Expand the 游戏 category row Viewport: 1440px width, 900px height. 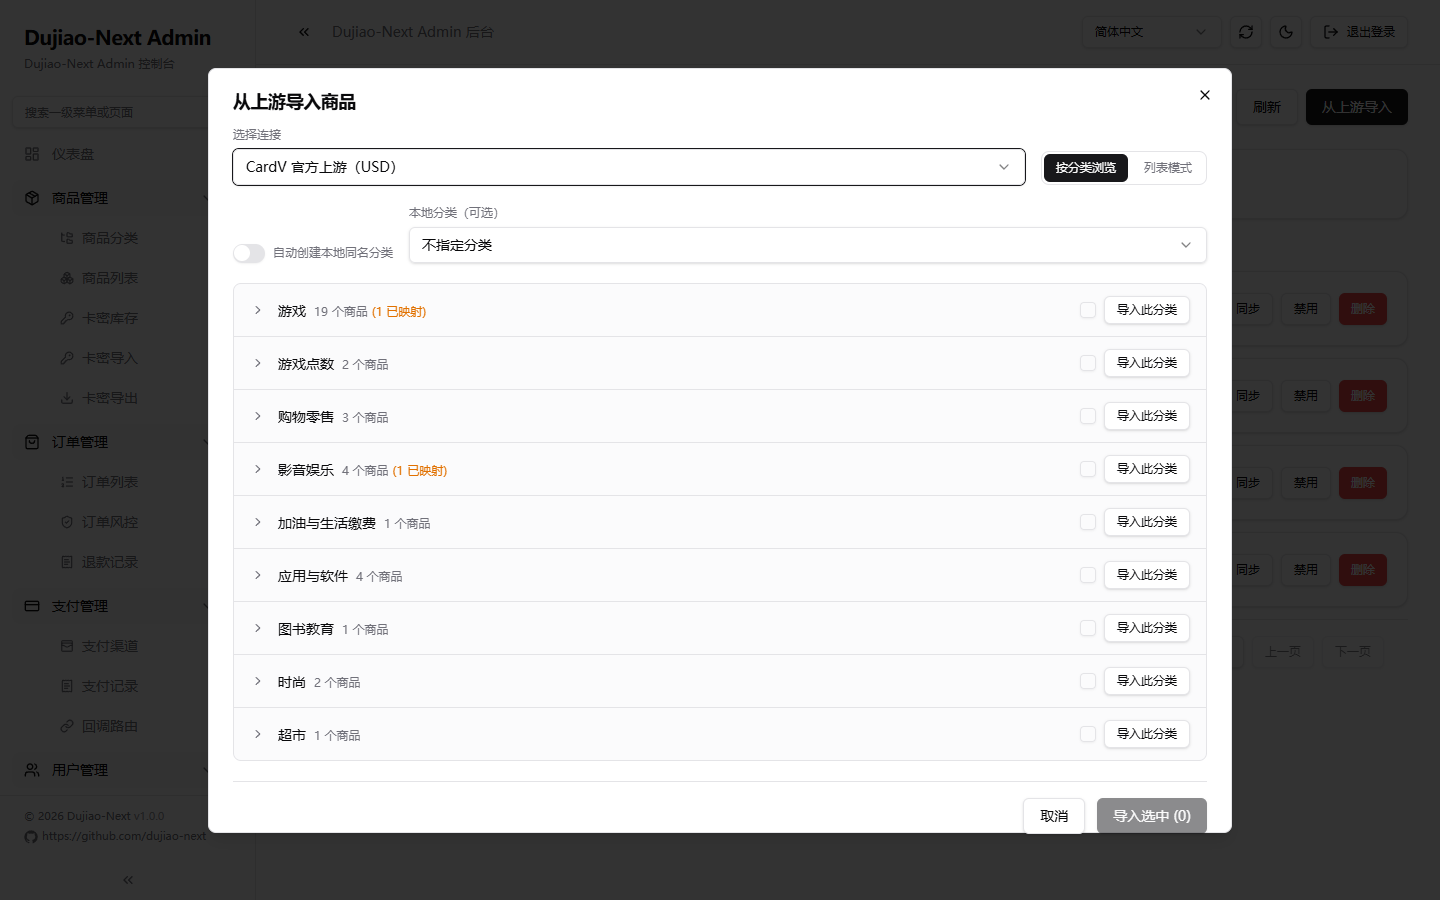(x=258, y=310)
